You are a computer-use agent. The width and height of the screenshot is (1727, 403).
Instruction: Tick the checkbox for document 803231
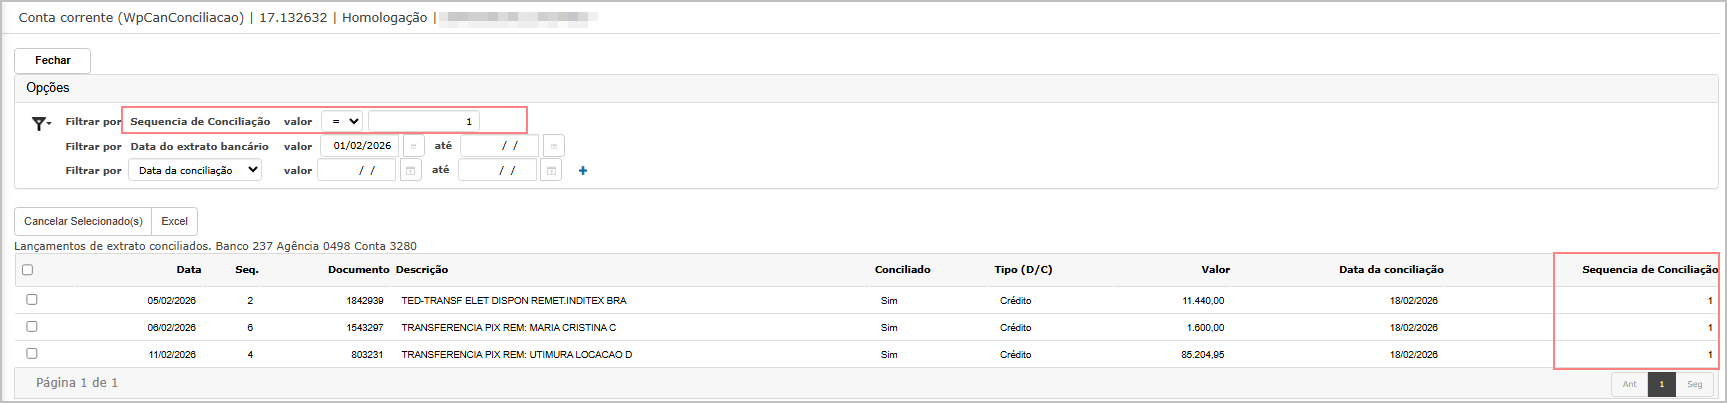(32, 354)
